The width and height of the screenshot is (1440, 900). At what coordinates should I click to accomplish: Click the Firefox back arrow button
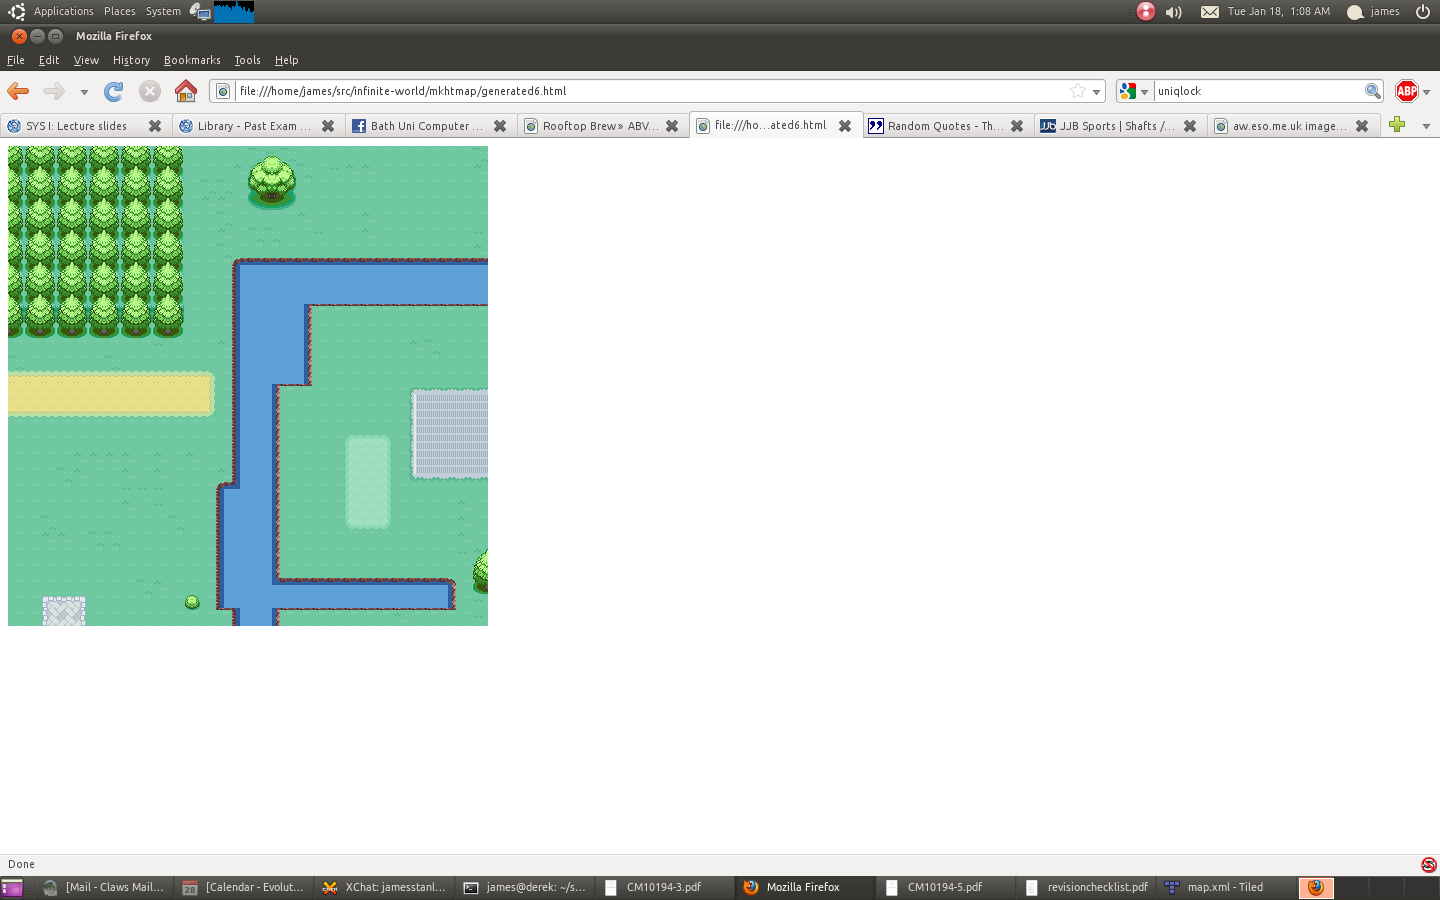(18, 91)
